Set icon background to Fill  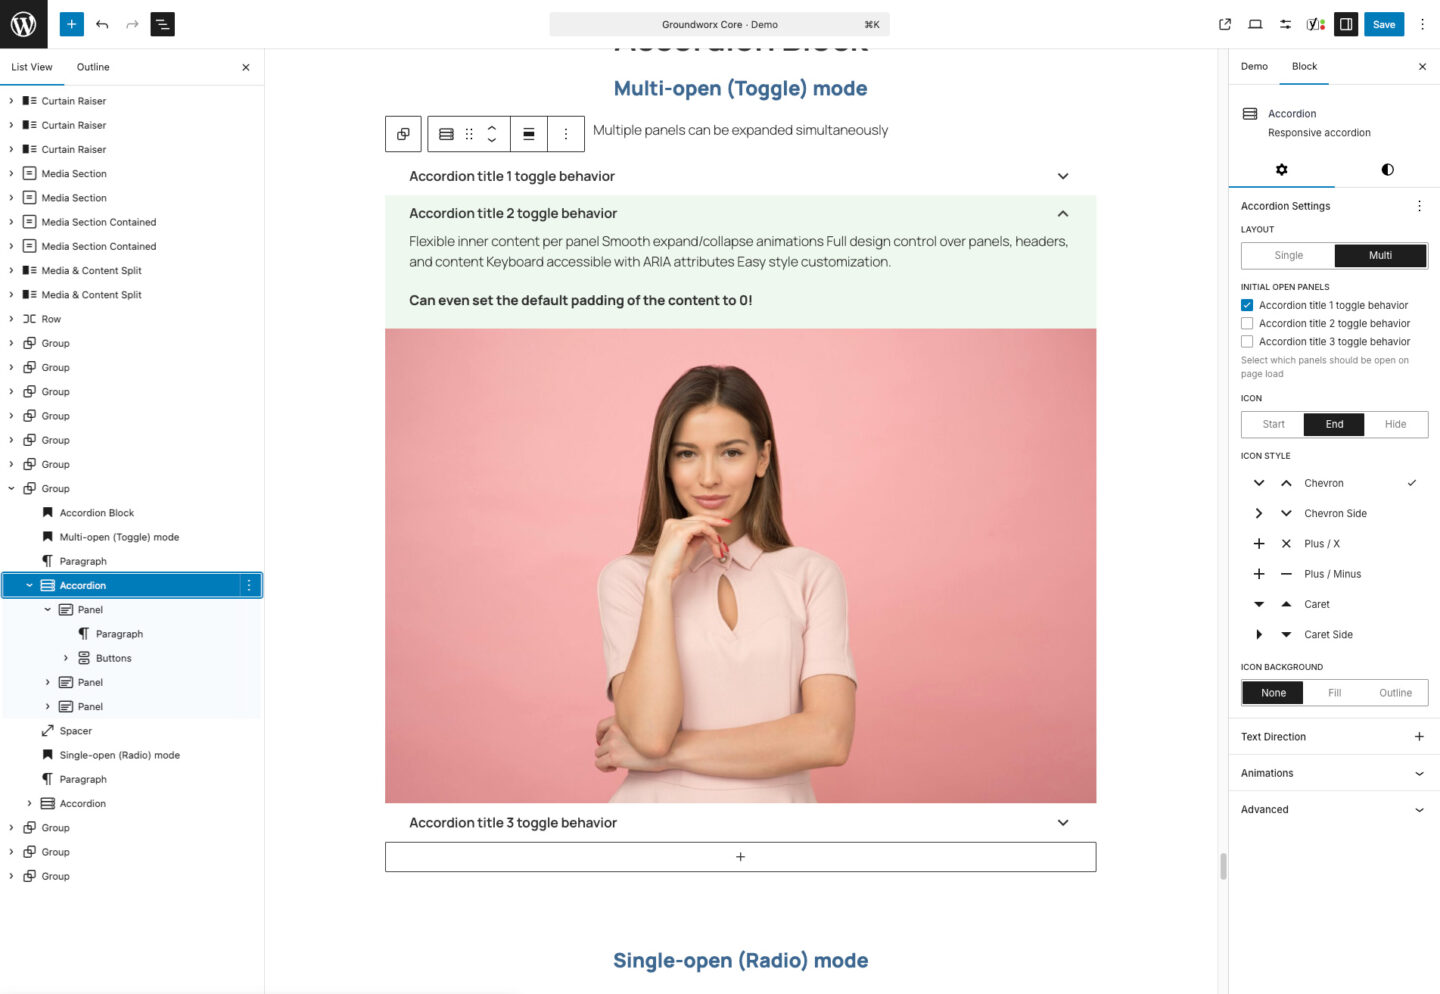[1334, 693]
